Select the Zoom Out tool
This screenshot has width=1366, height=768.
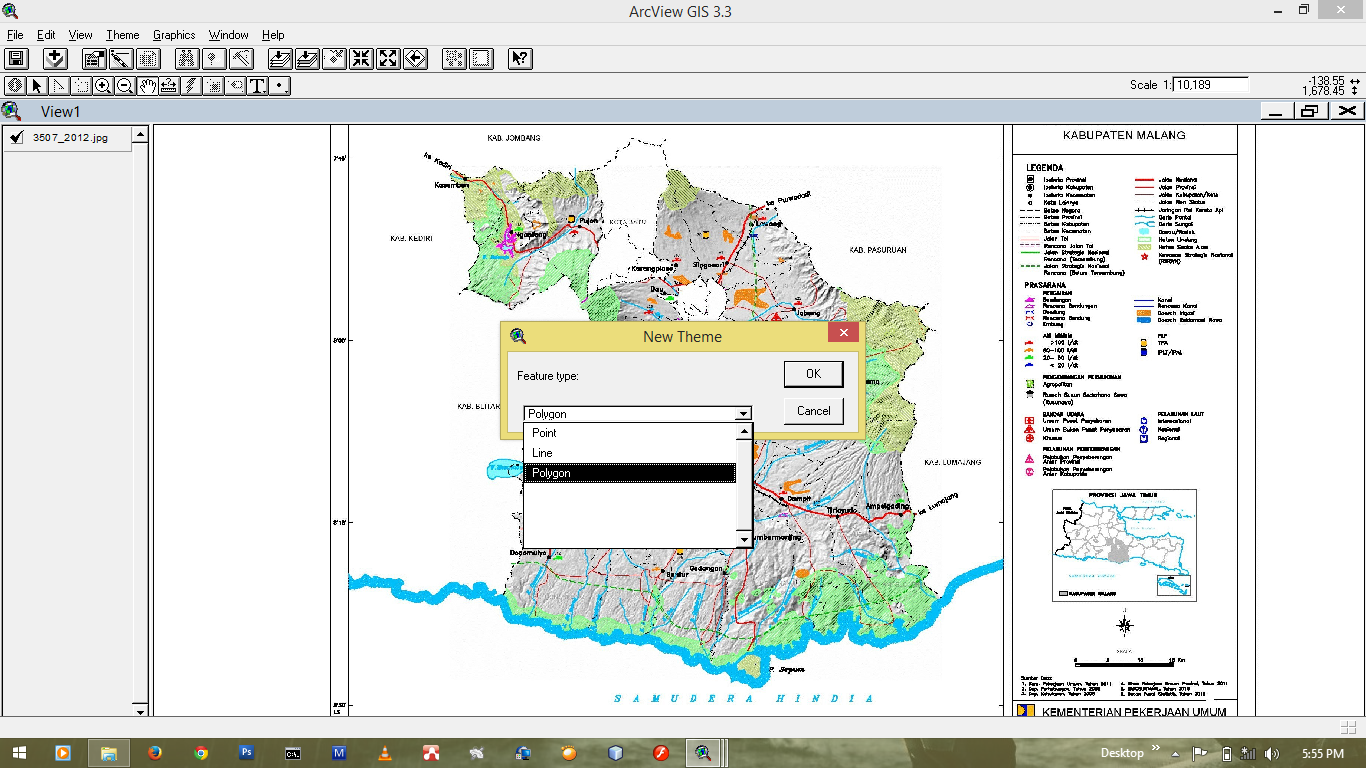point(125,86)
